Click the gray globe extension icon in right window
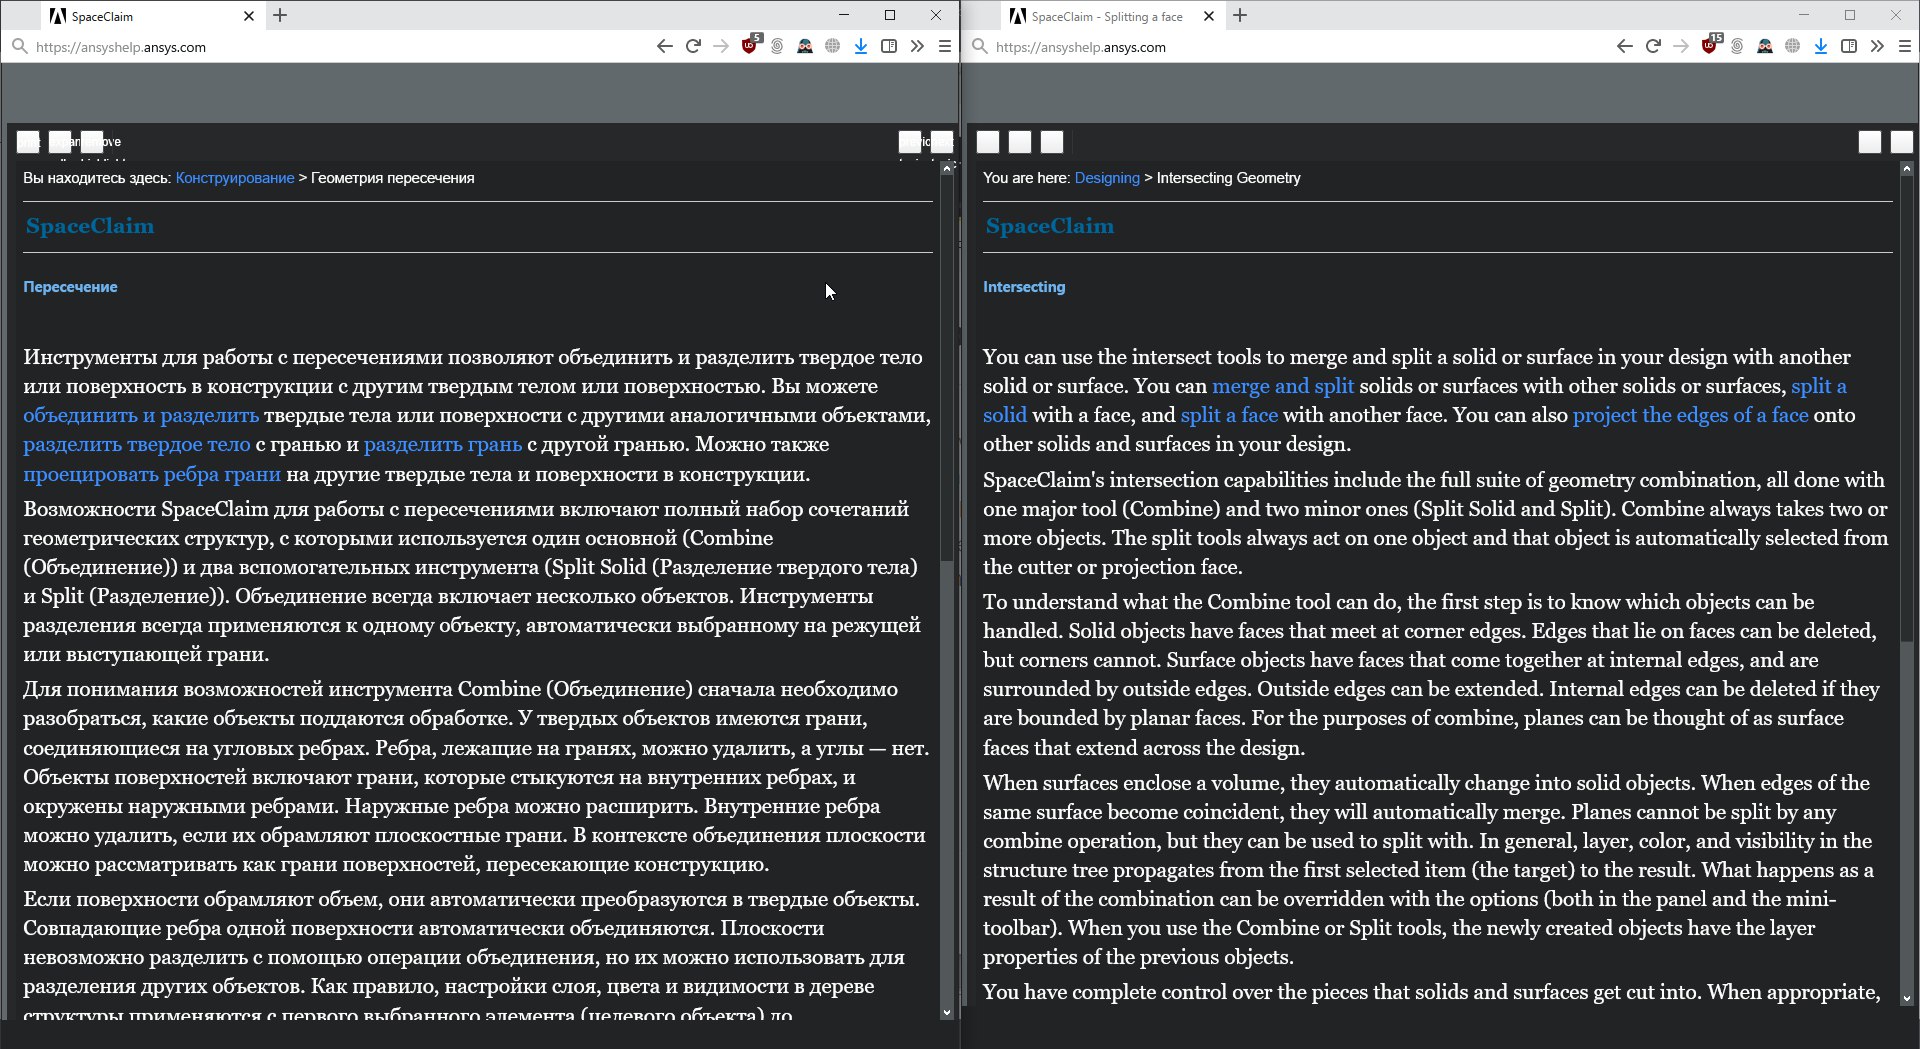Viewport: 1920px width, 1049px height. 1792,46
